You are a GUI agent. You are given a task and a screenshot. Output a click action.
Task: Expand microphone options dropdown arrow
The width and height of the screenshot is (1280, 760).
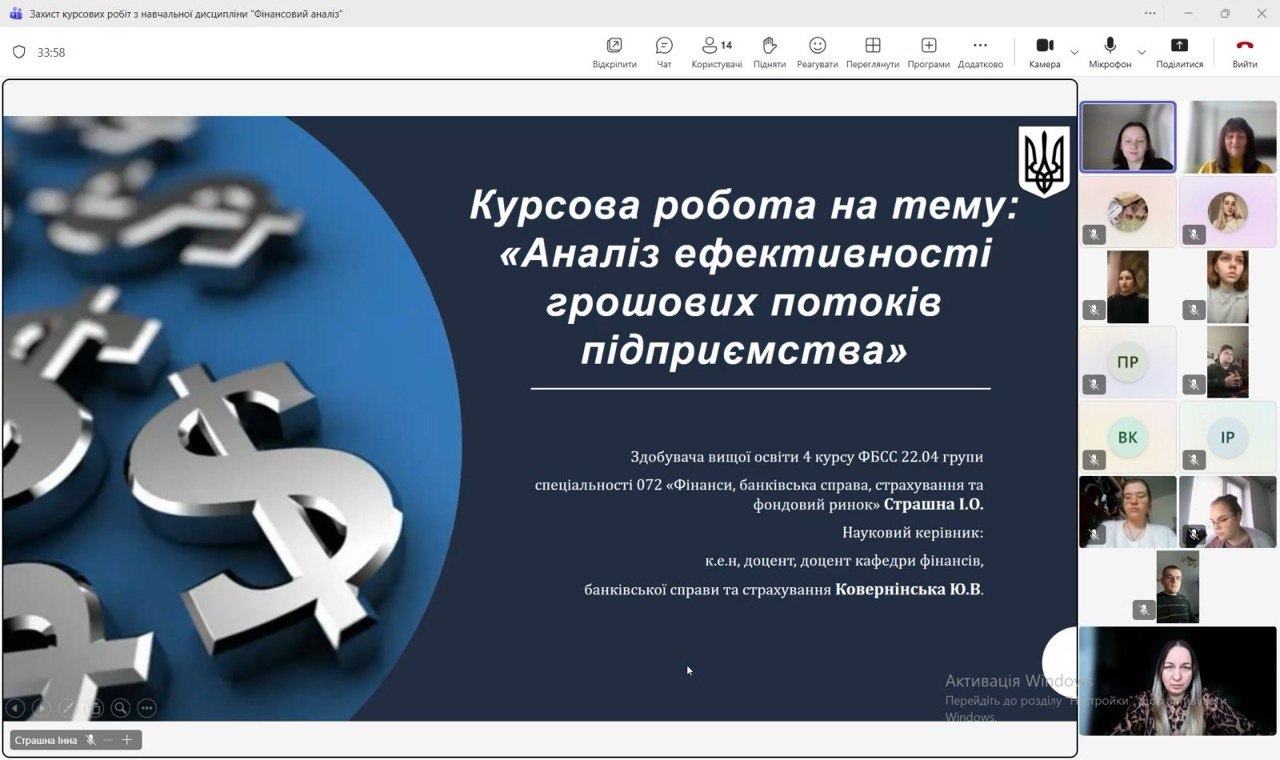coord(1141,52)
